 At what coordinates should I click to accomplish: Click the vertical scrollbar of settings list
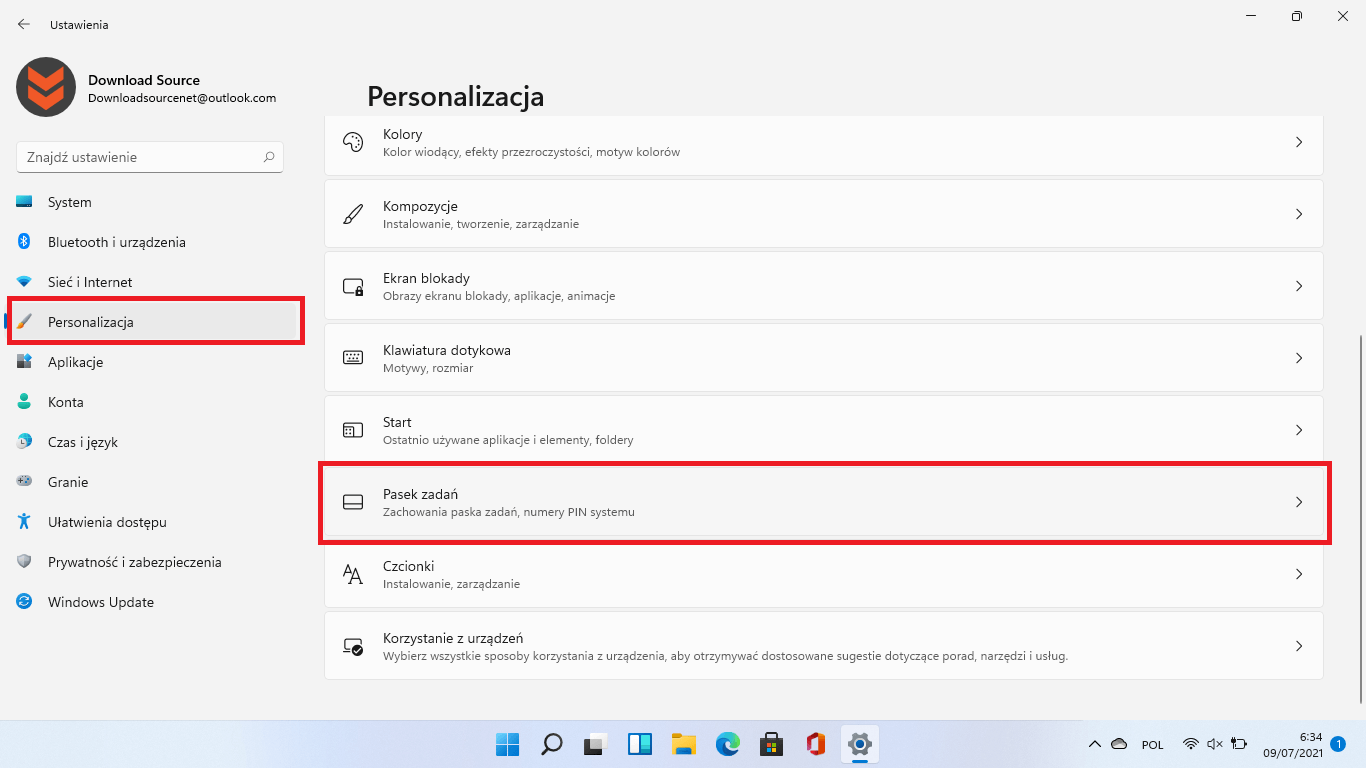coord(1360,518)
